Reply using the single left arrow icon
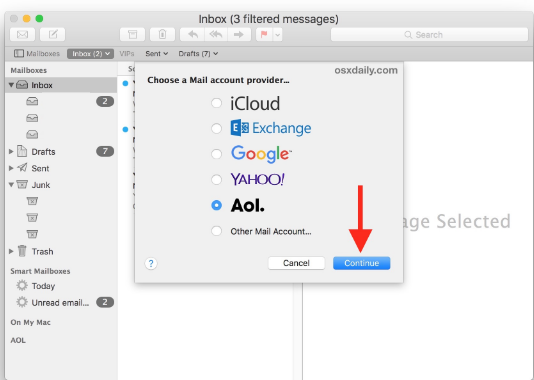Image resolution: width=534 pixels, height=380 pixels. [192, 34]
